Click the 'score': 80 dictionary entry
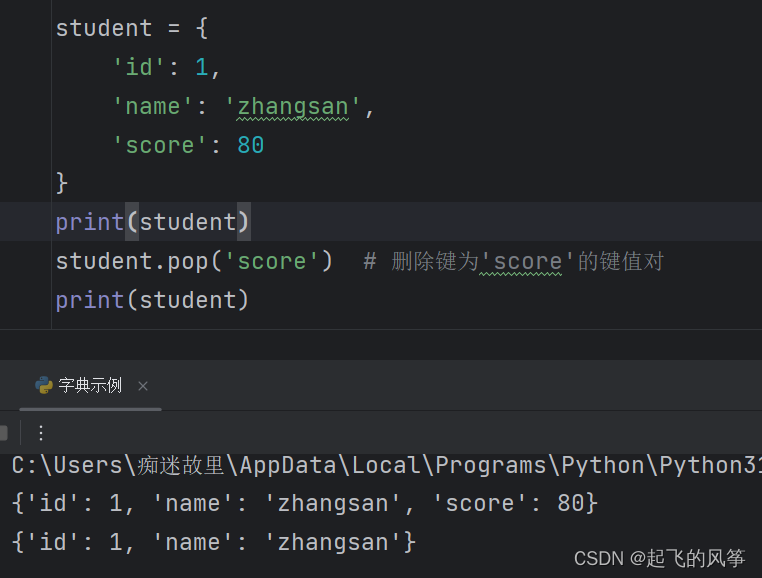The height and width of the screenshot is (578, 762). pos(188,145)
